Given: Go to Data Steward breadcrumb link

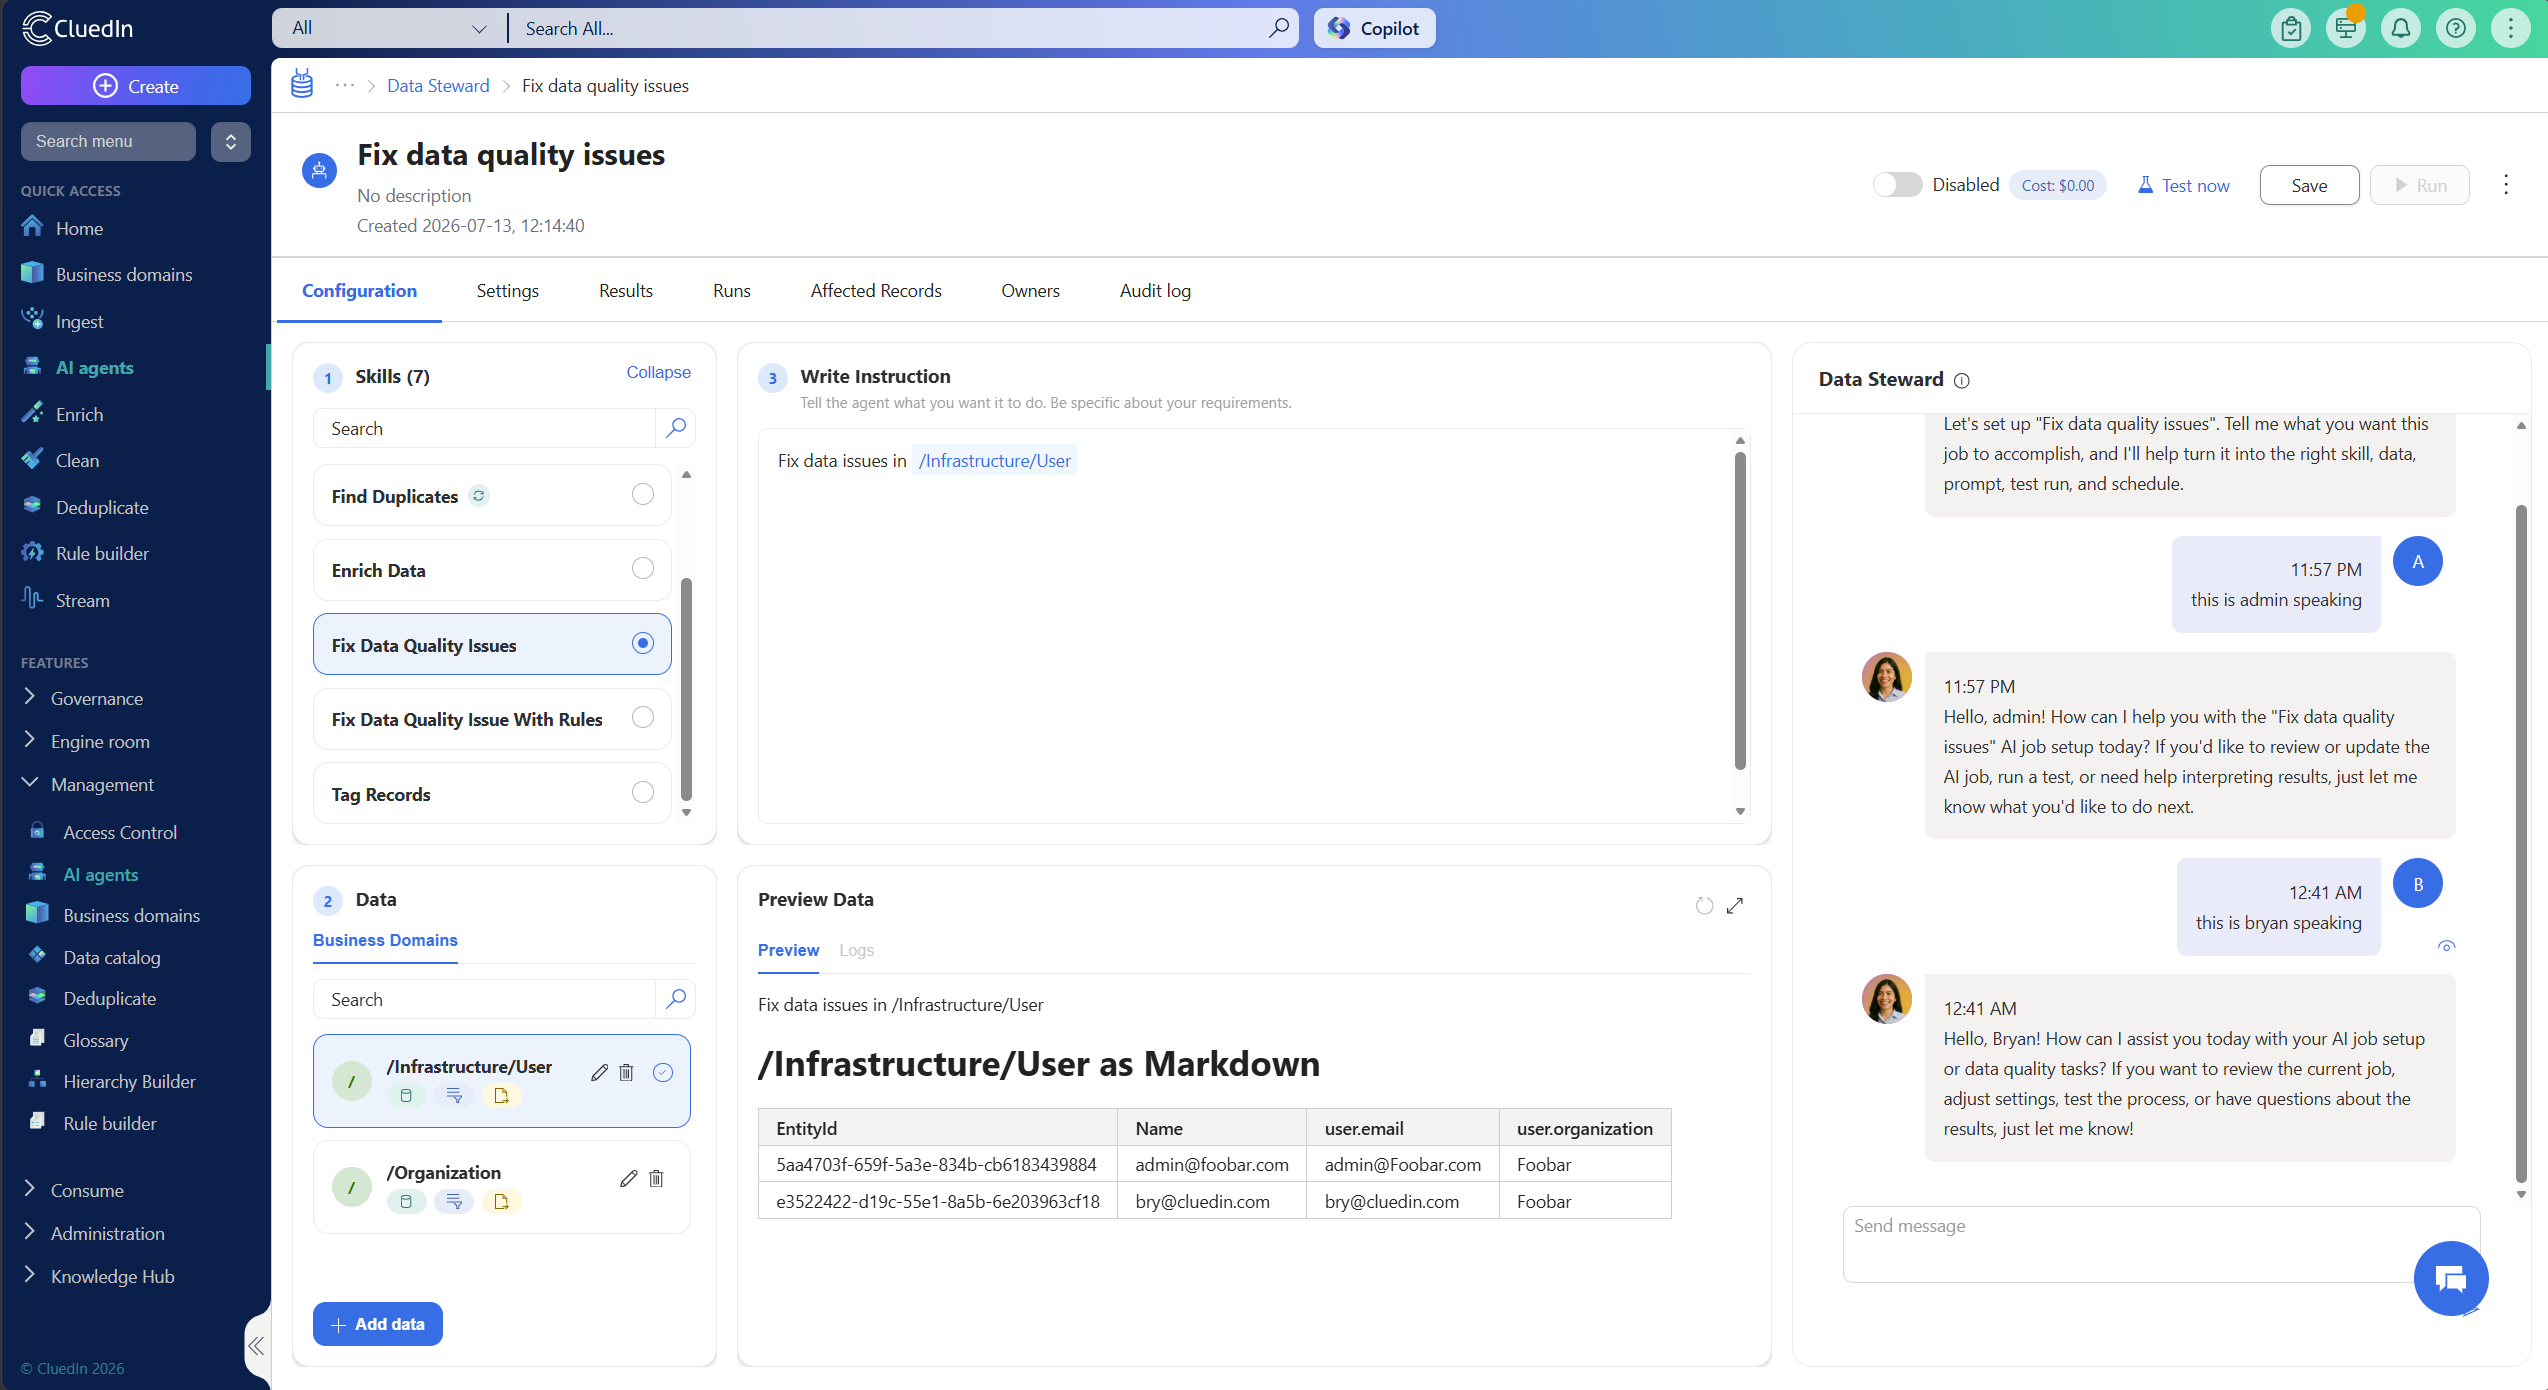Looking at the screenshot, I should tap(438, 85).
